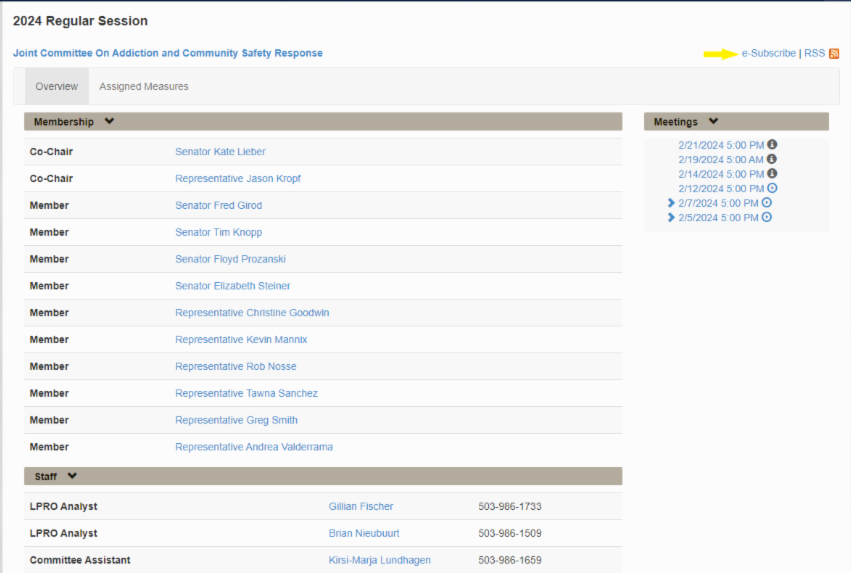Collapse the Staff section
Image resolution: width=851 pixels, height=573 pixels.
point(72,476)
